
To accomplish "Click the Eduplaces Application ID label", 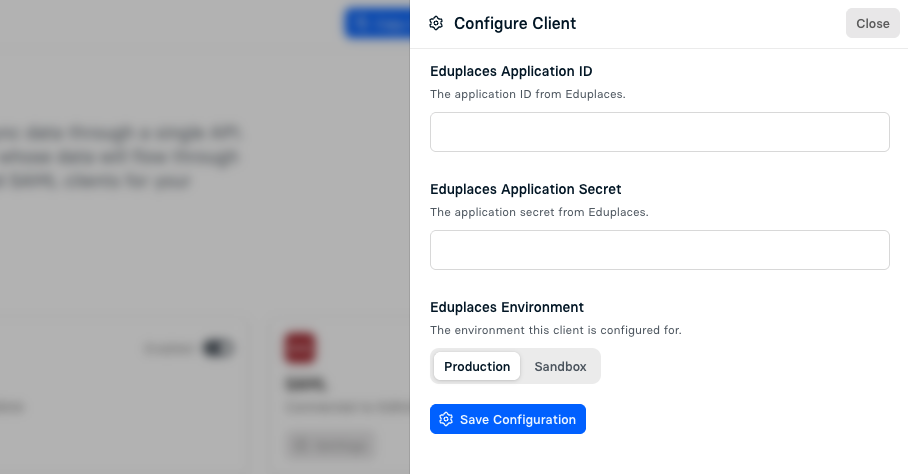I will [511, 71].
